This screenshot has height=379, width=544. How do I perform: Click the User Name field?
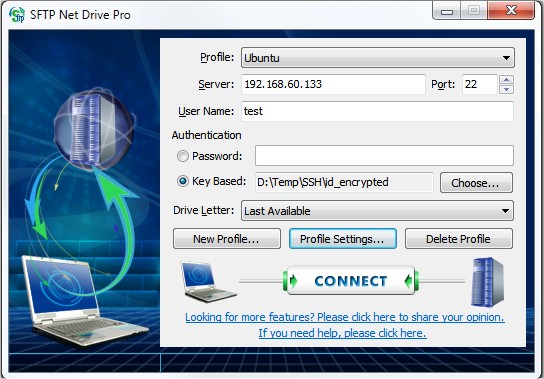click(377, 111)
